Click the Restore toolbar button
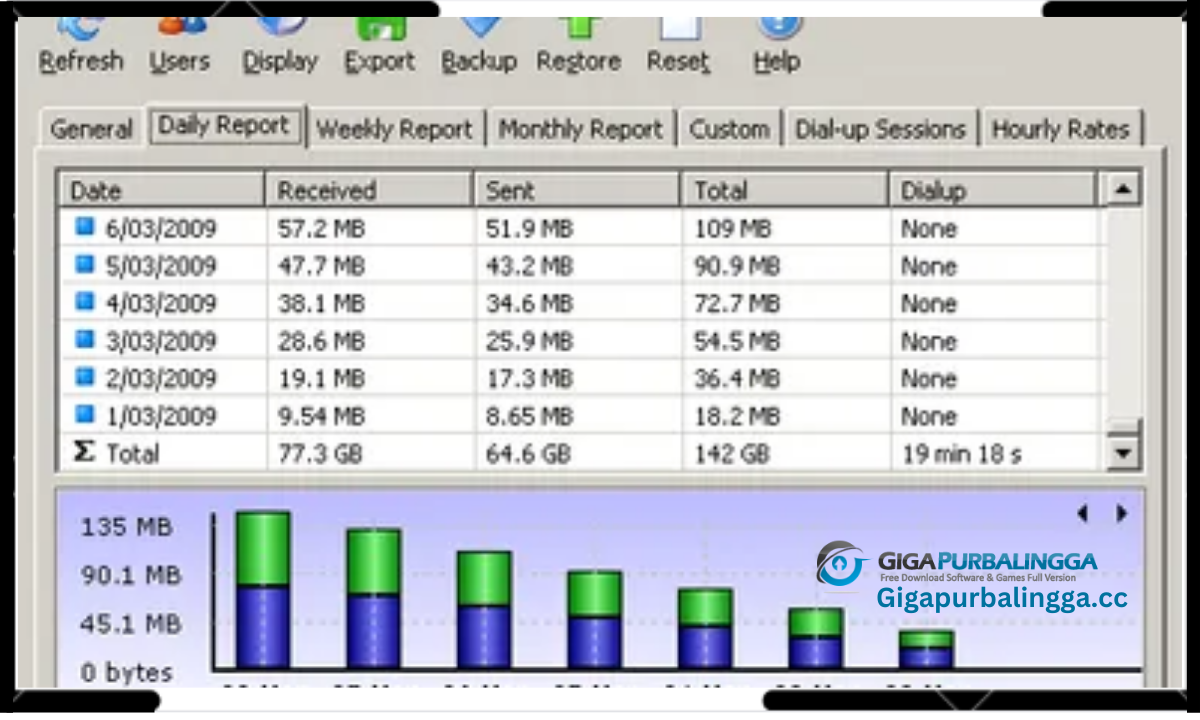 (x=578, y=45)
